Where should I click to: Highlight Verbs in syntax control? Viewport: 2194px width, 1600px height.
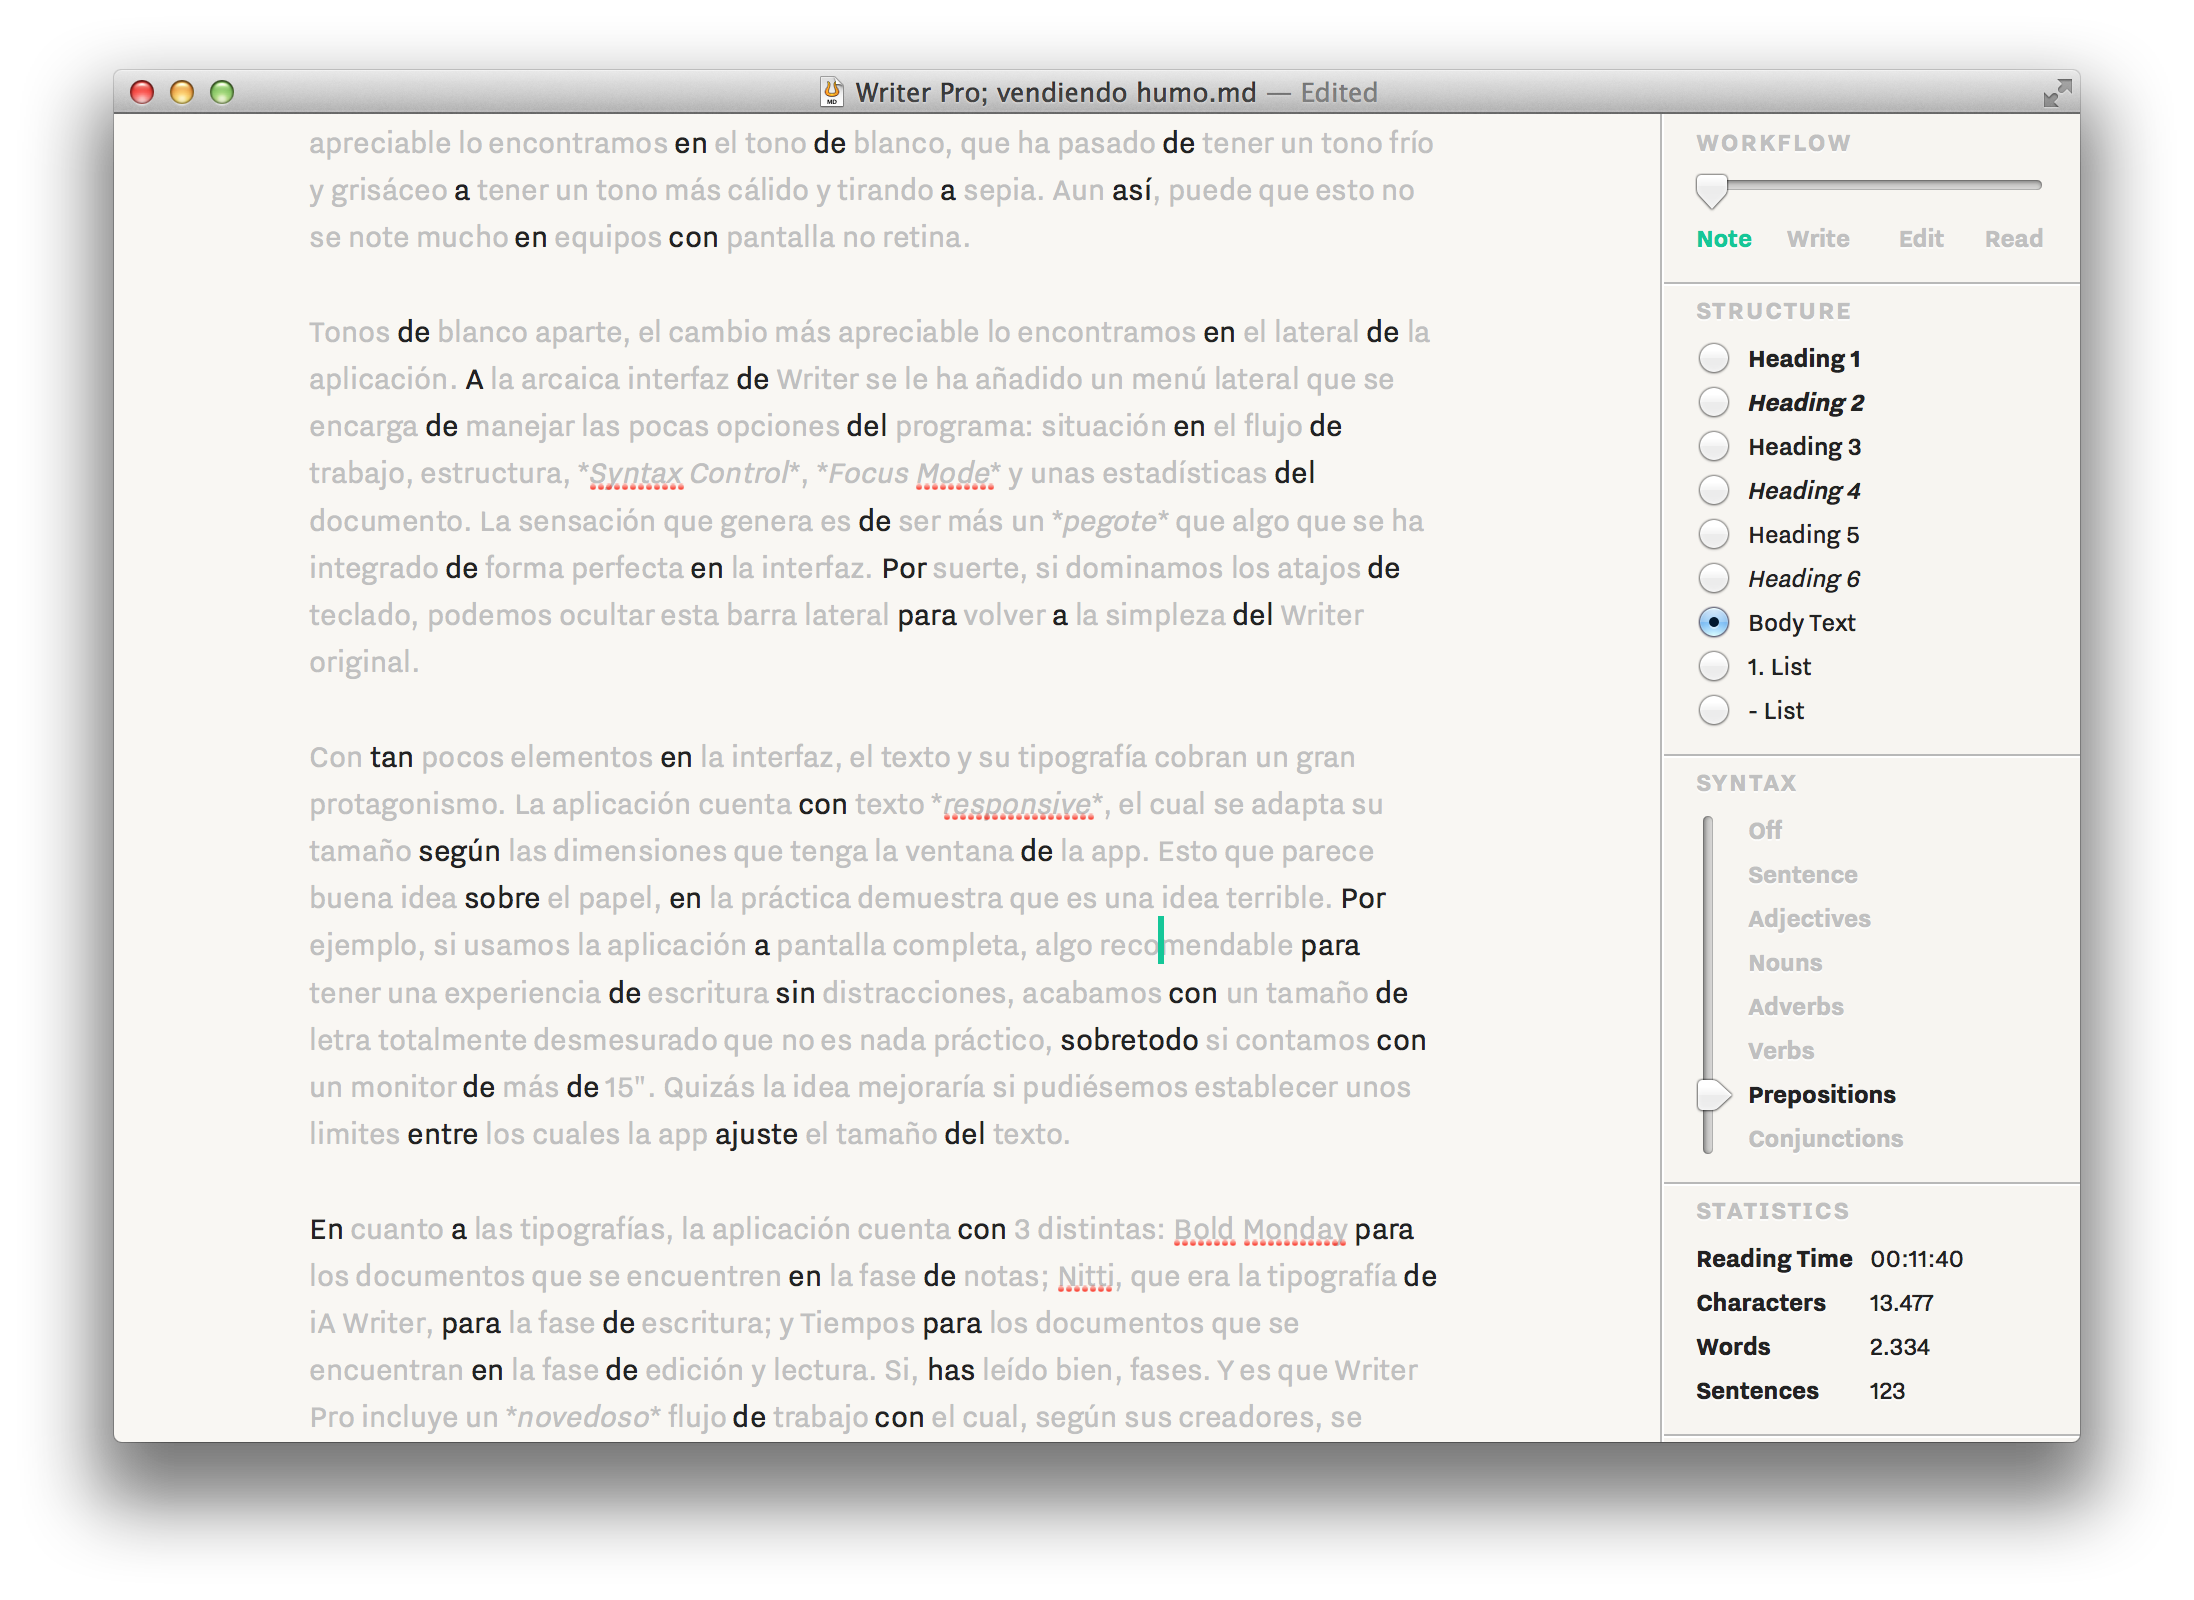[1780, 1051]
